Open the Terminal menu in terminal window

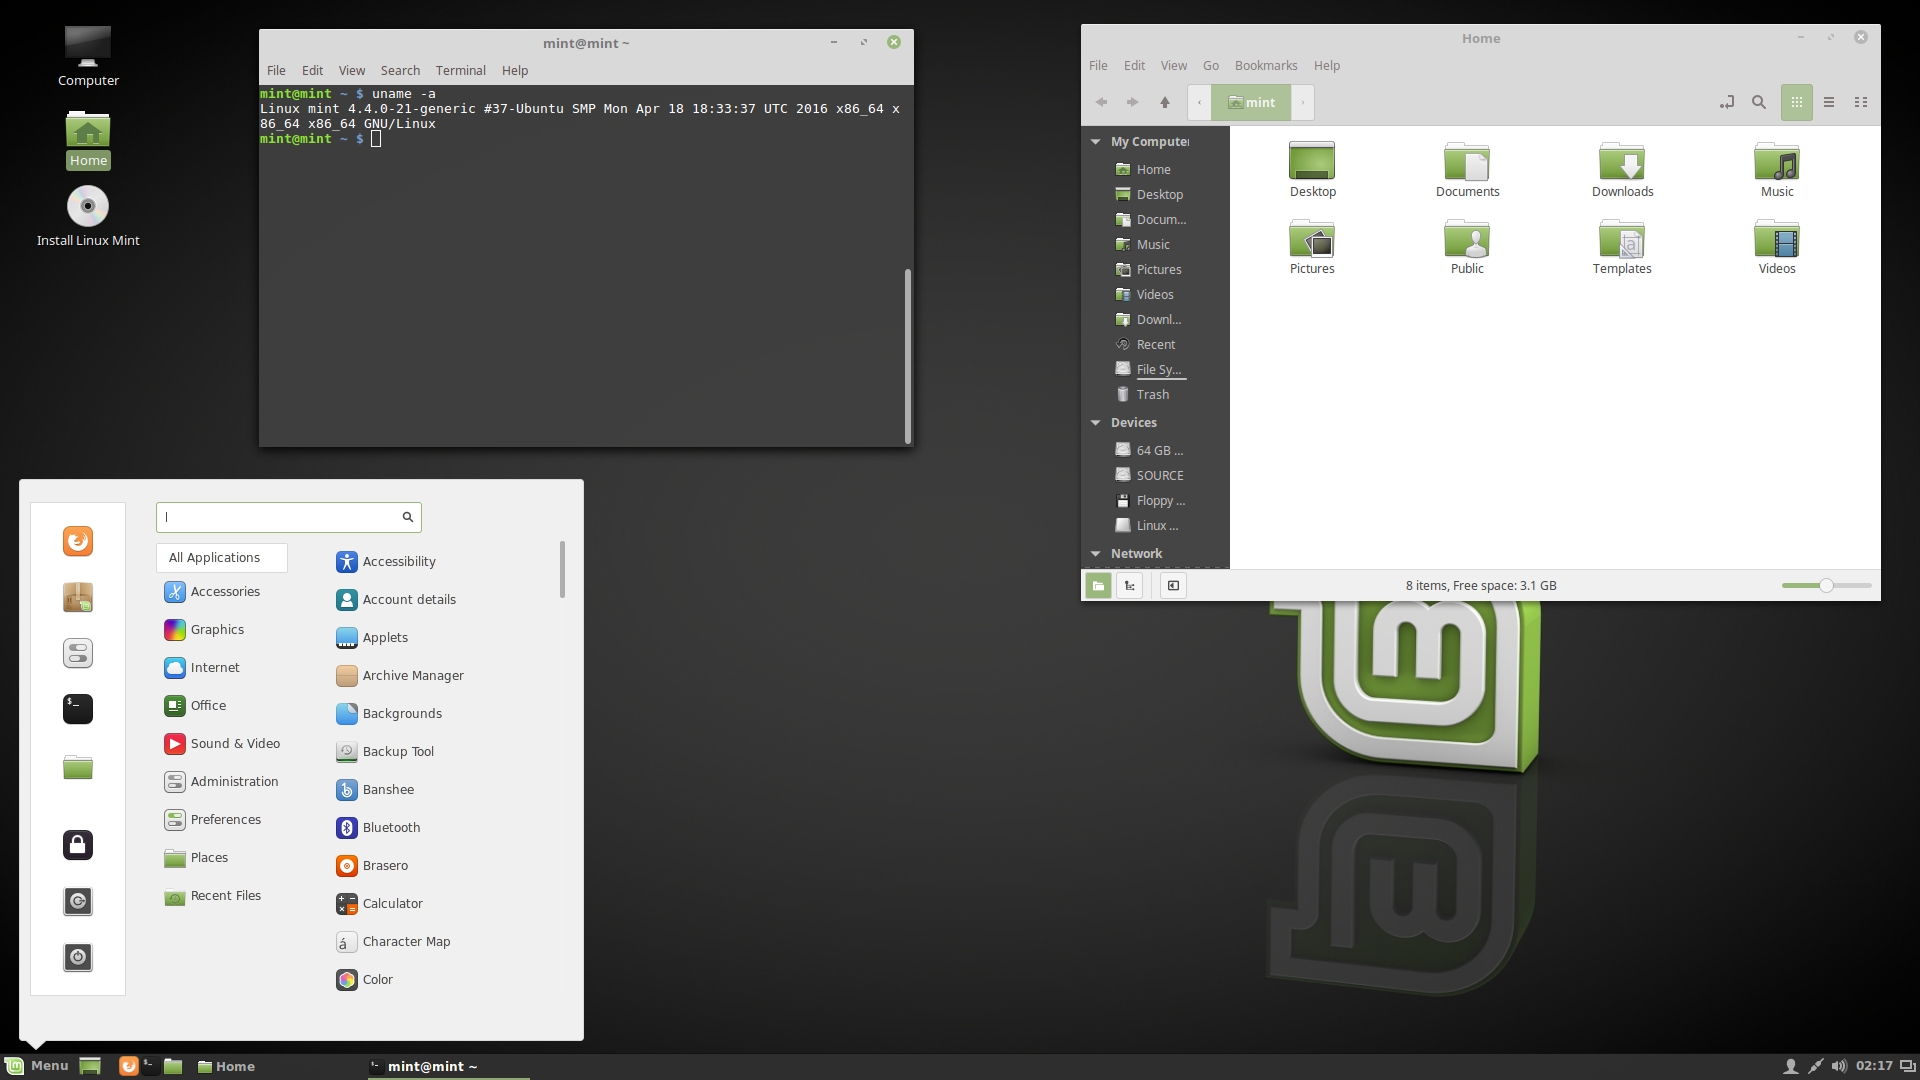point(461,71)
